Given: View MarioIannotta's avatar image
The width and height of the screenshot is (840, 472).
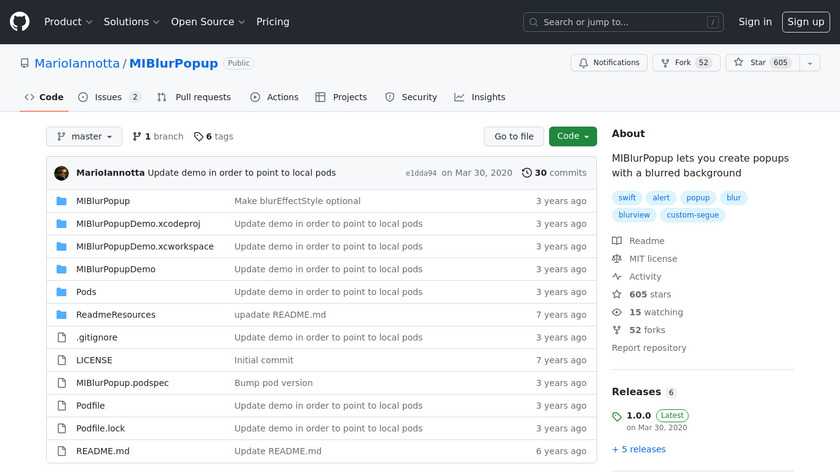Looking at the screenshot, I should (62, 173).
